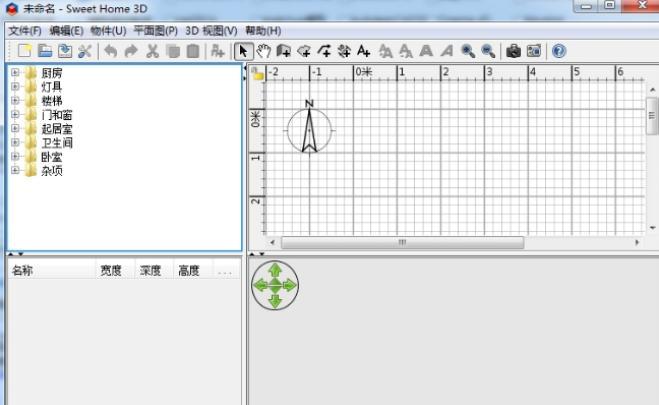Open the 帮助(H) menu
Viewport: 659px width, 405px height.
coord(263,31)
